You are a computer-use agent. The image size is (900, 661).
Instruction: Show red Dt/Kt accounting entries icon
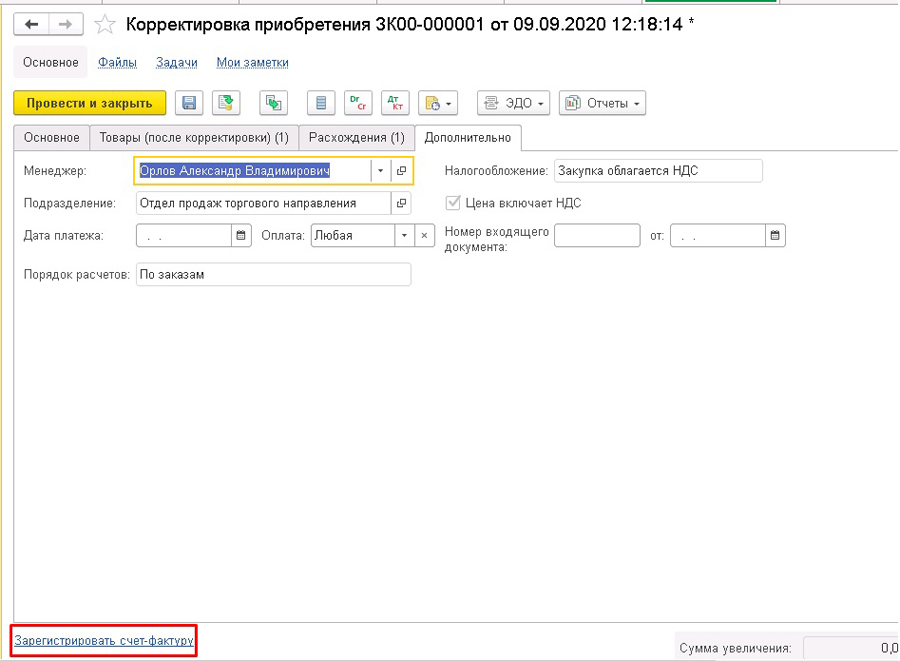[394, 103]
